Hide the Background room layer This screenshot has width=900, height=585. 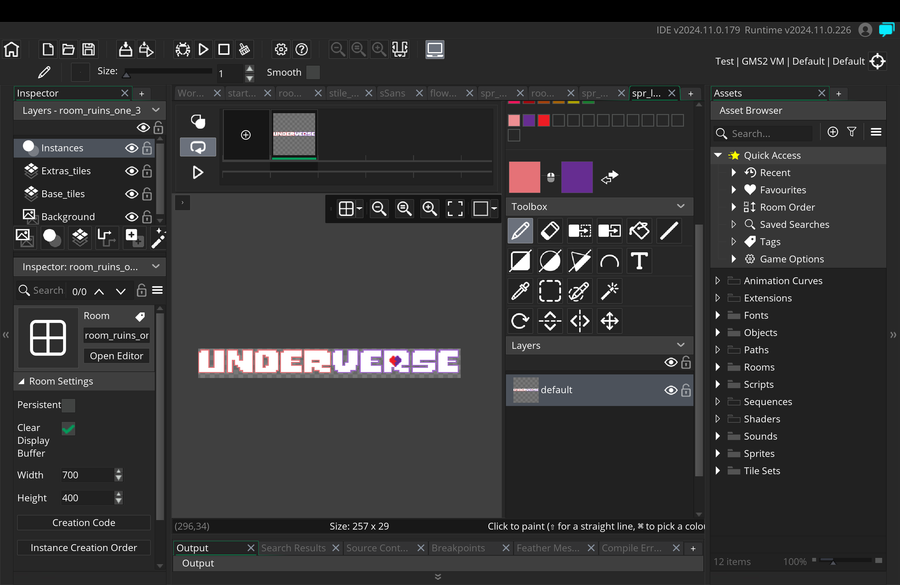click(x=131, y=217)
